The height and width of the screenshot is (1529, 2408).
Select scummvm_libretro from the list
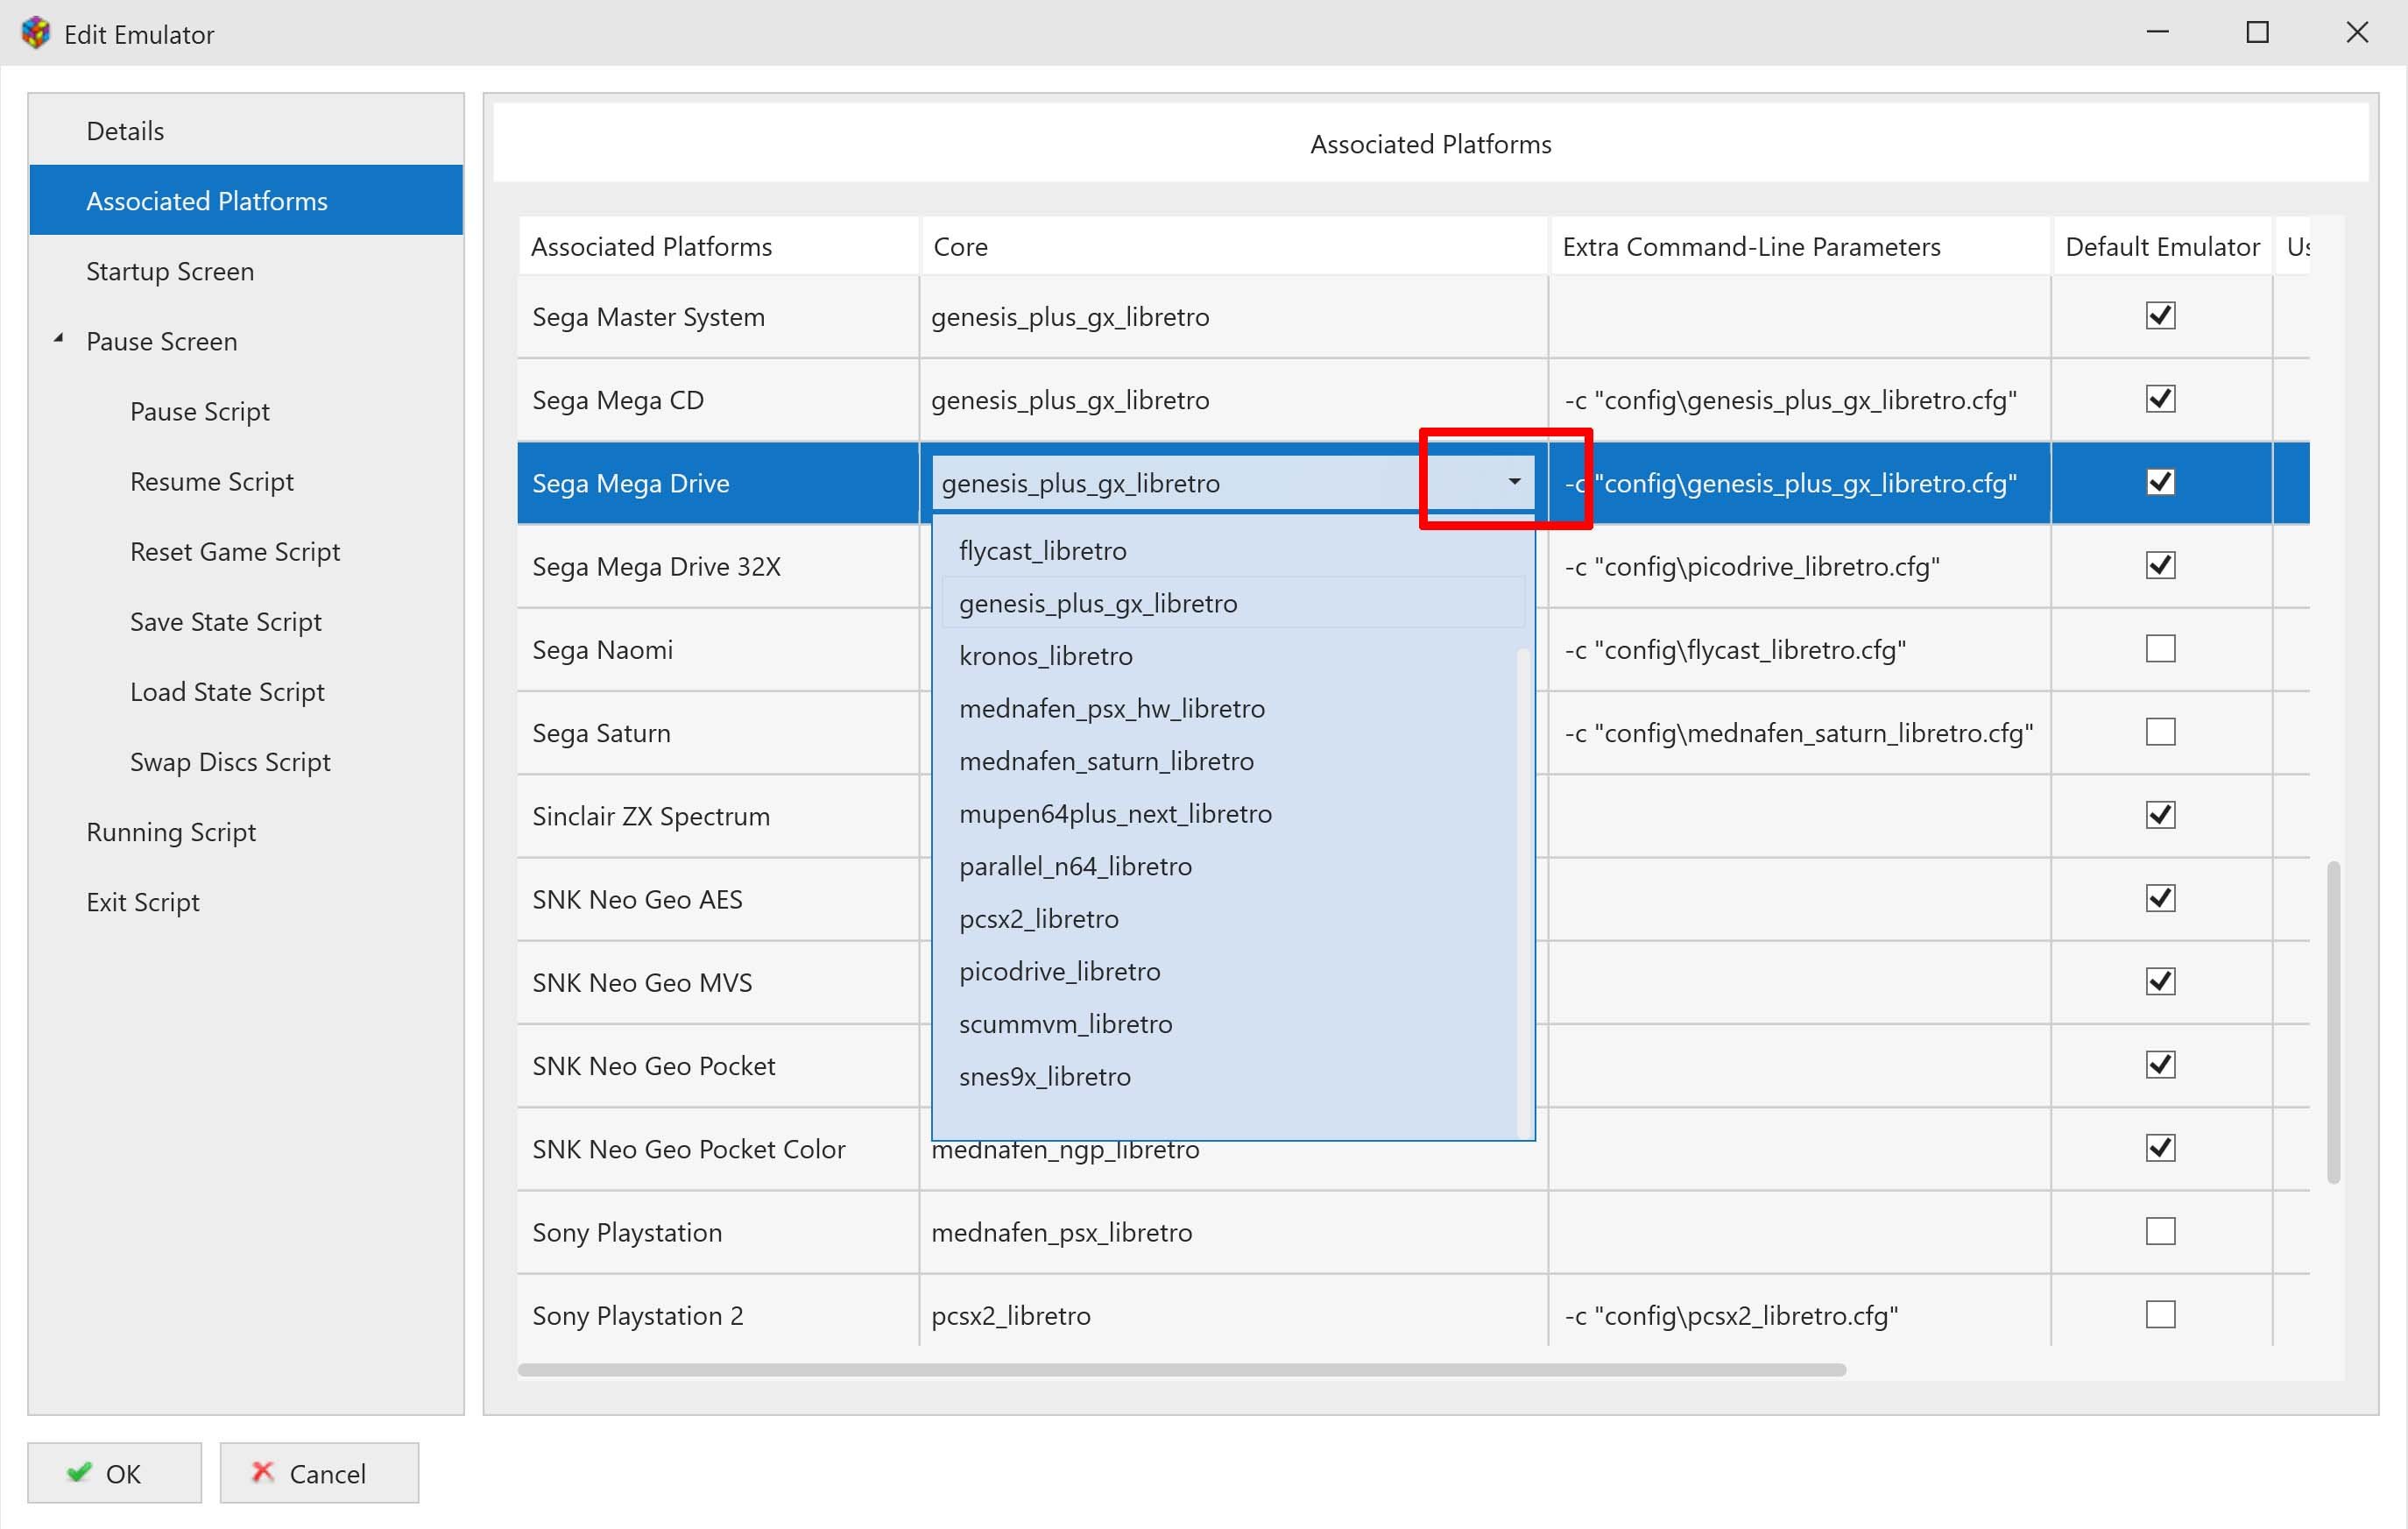[1232, 1024]
